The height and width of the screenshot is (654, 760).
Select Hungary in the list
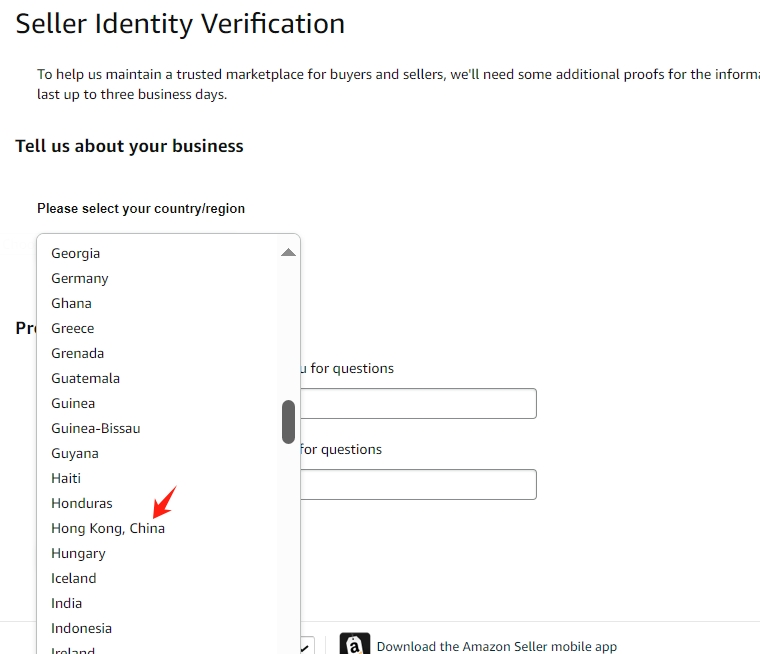(79, 553)
